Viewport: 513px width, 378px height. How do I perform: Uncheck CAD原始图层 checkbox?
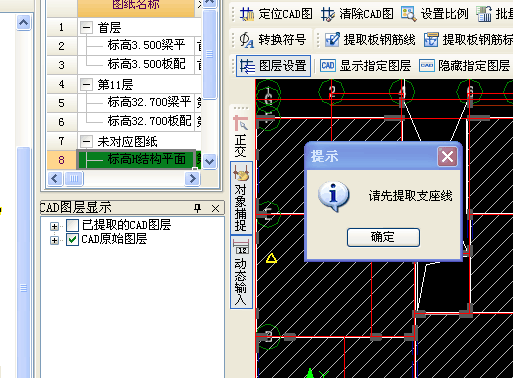[x=72, y=240]
